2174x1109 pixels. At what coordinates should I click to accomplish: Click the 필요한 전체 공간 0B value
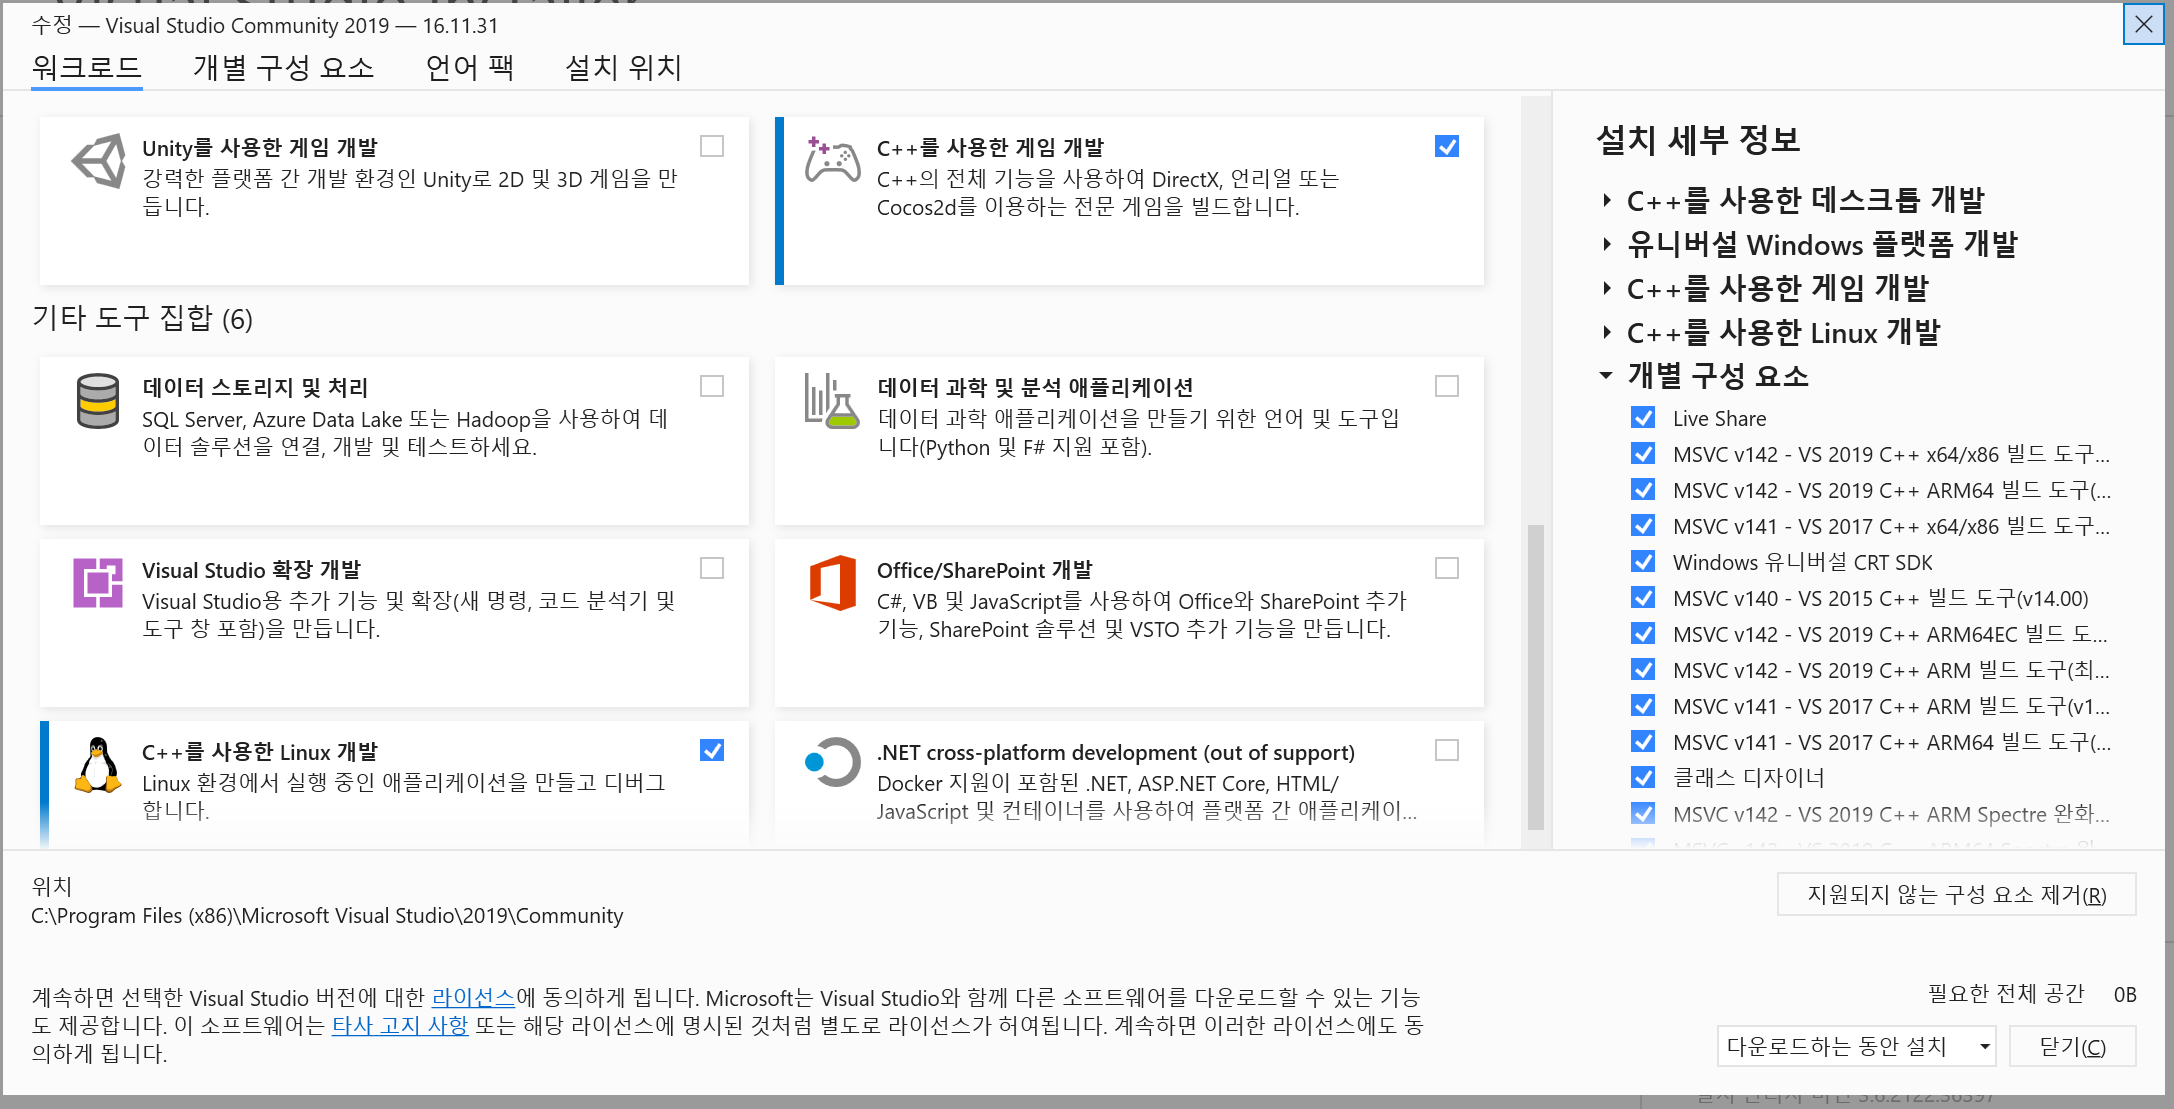pos(2125,995)
